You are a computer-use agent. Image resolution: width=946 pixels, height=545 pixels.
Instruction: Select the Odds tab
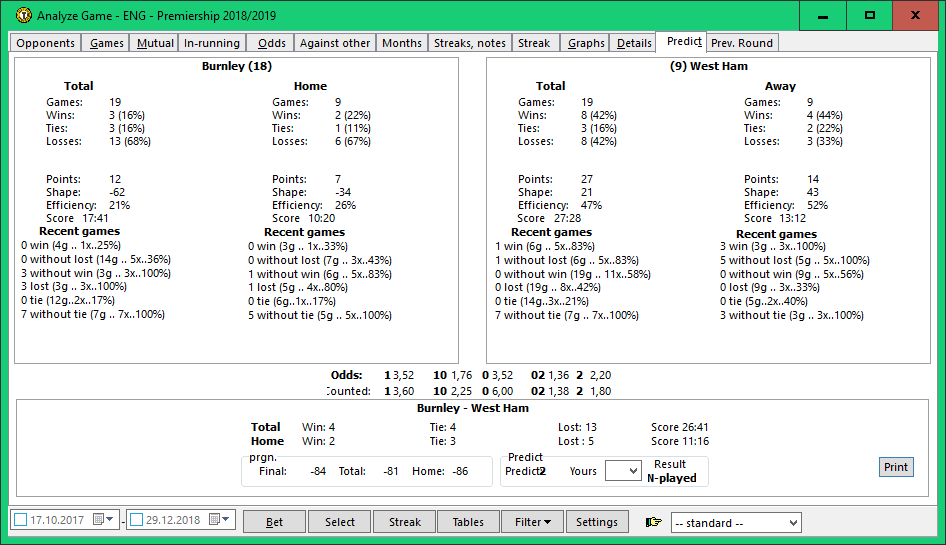[271, 43]
